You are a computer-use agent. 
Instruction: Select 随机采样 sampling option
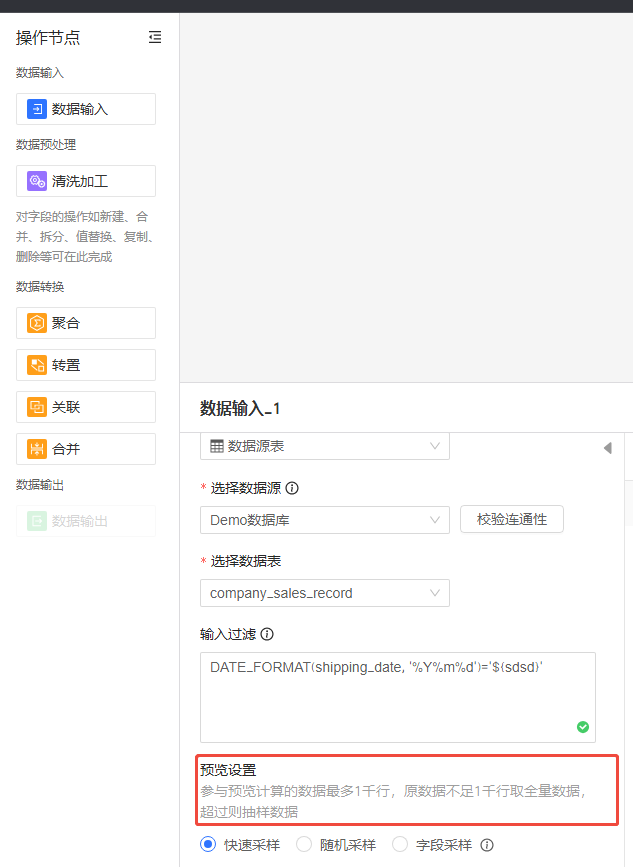[x=300, y=844]
